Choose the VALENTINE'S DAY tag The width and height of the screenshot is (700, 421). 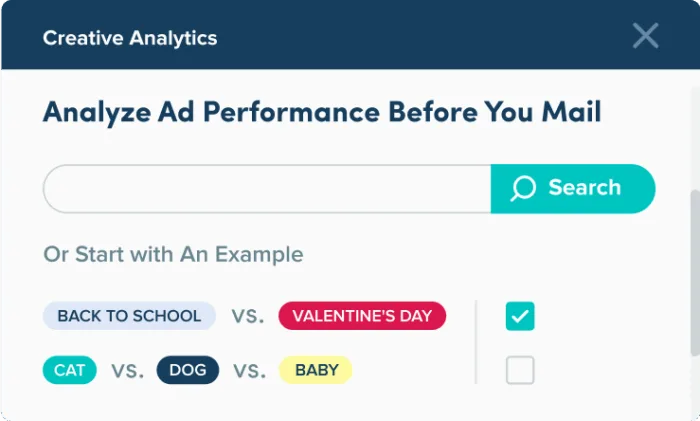[x=362, y=316]
